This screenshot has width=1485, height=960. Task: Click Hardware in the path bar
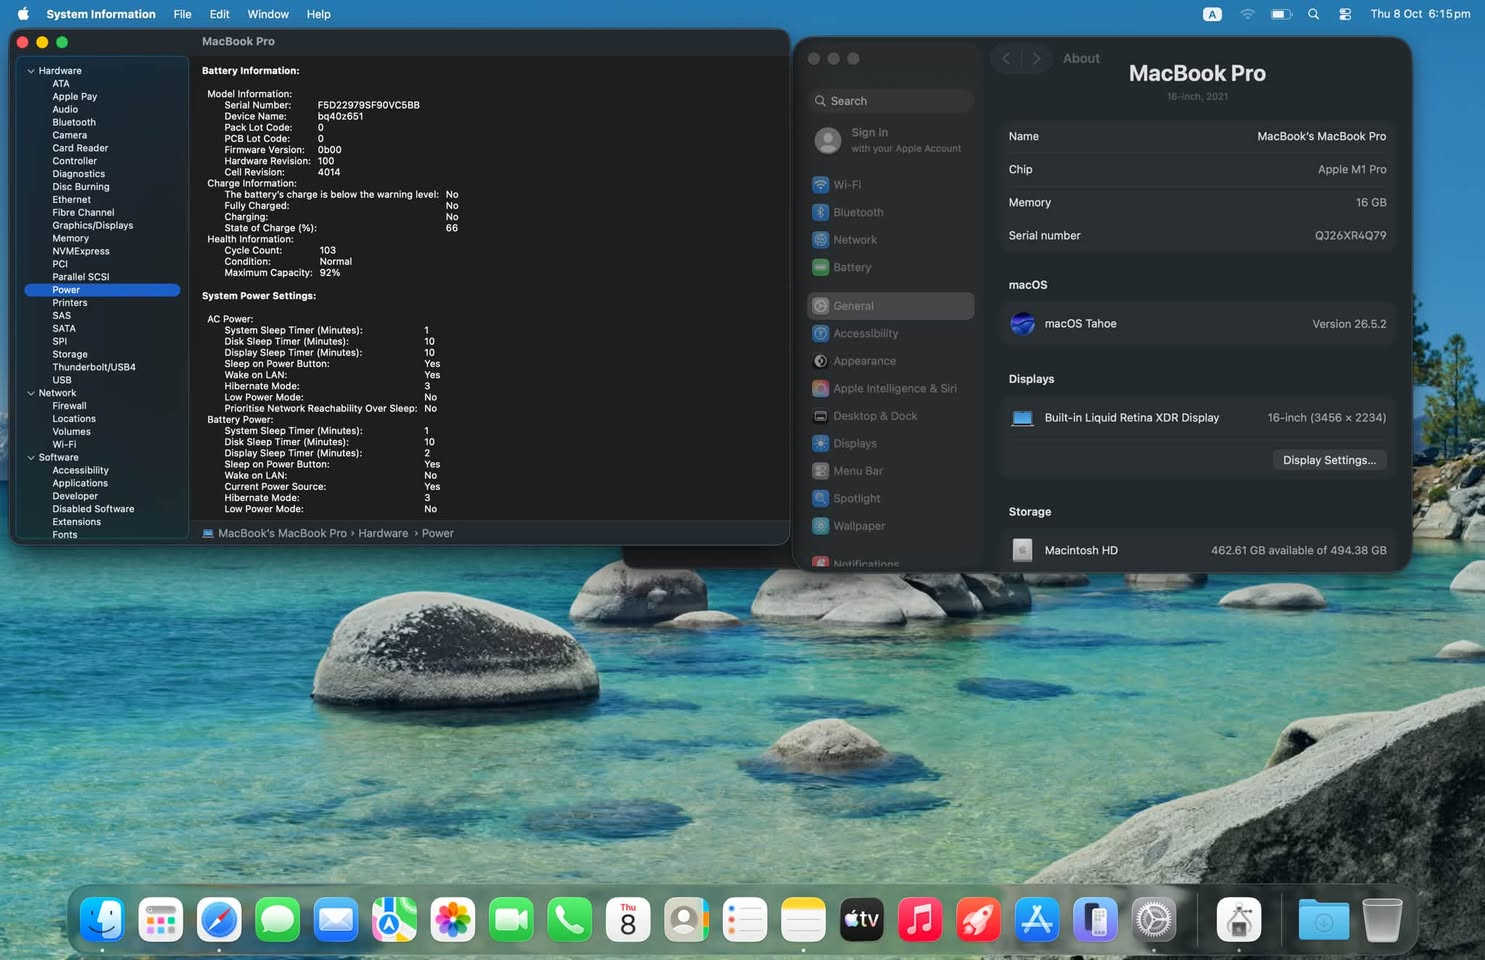tap(383, 533)
